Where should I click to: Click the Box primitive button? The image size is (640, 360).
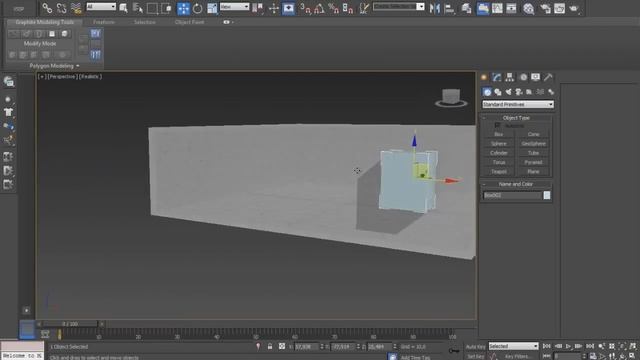[499, 134]
